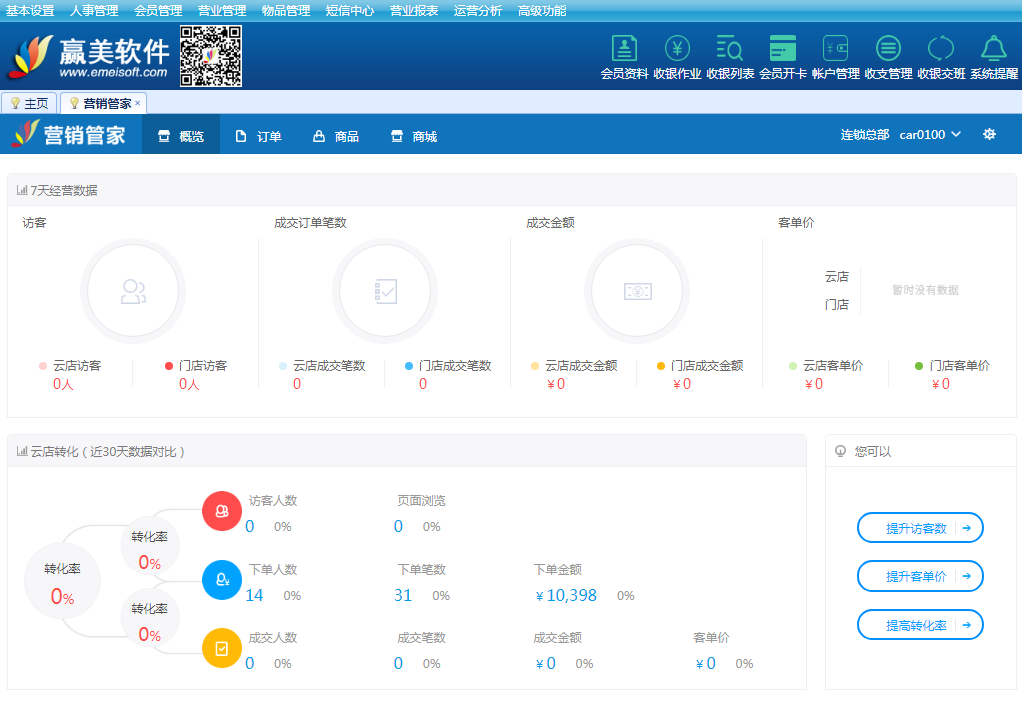Viewport: 1022px width, 702px height.
Task: Open the 高级功能 menu
Action: (542, 11)
